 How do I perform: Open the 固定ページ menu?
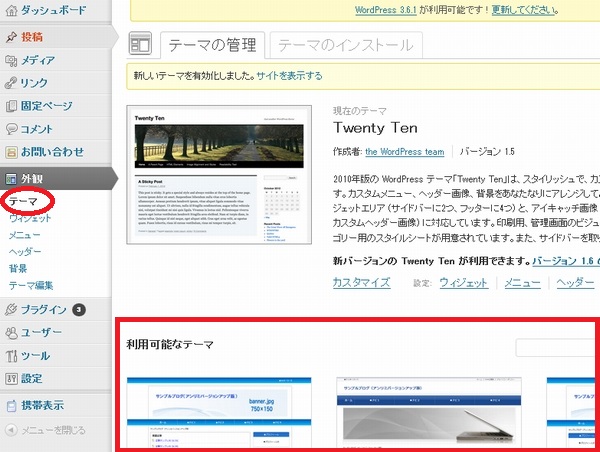point(46,106)
